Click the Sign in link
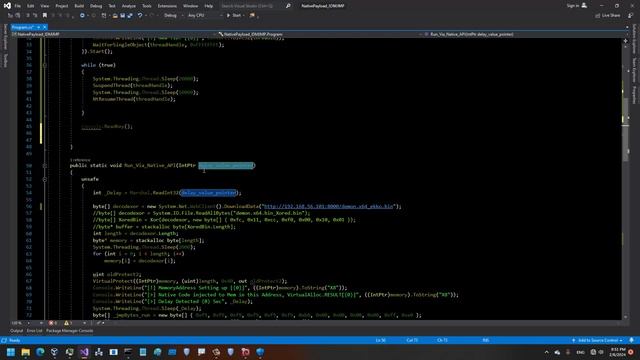This screenshot has width=640, height=360. click(x=576, y=6)
